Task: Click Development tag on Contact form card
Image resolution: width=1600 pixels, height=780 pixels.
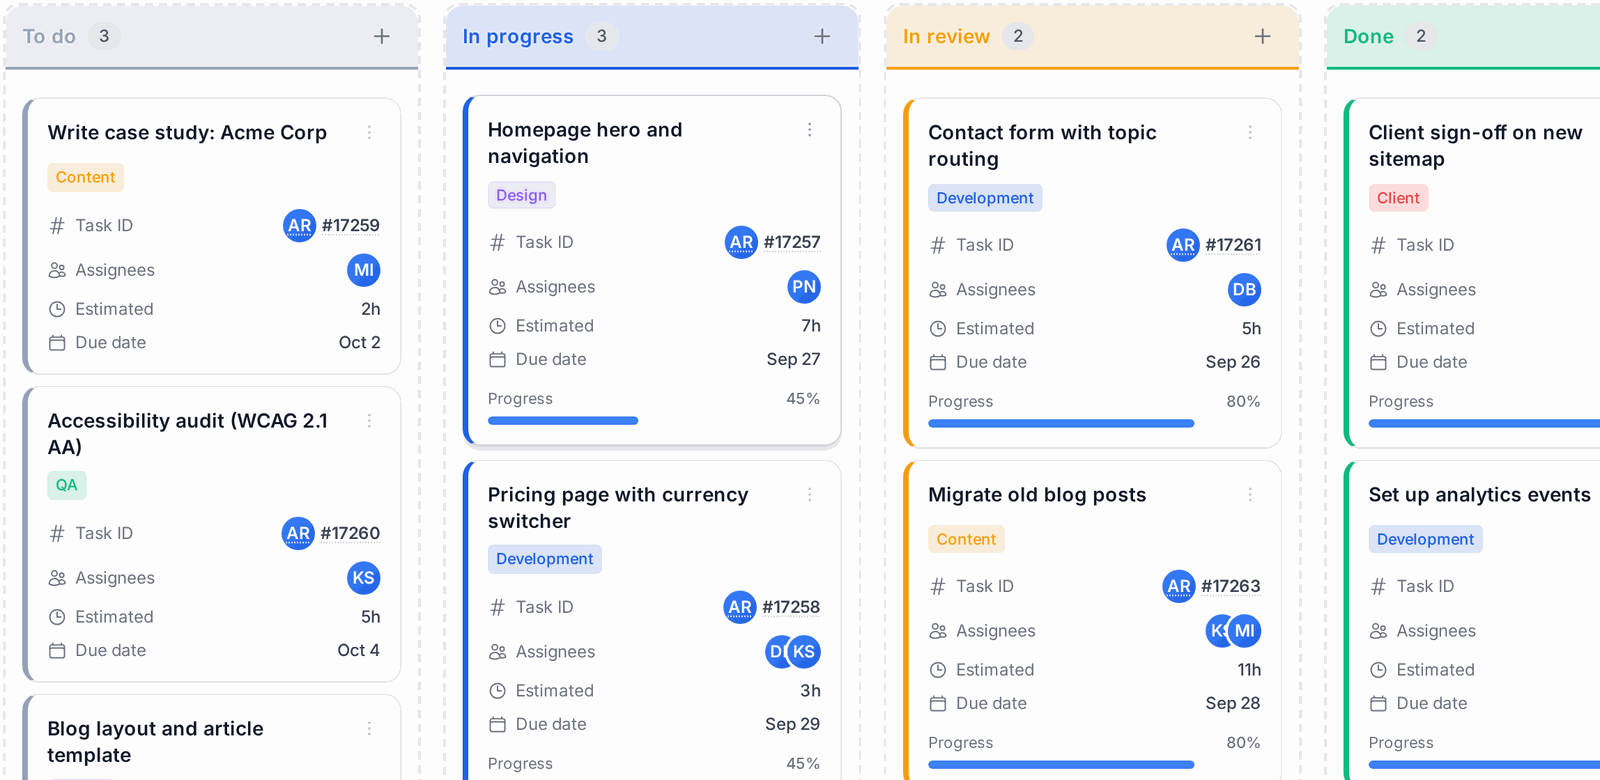Action: (985, 198)
